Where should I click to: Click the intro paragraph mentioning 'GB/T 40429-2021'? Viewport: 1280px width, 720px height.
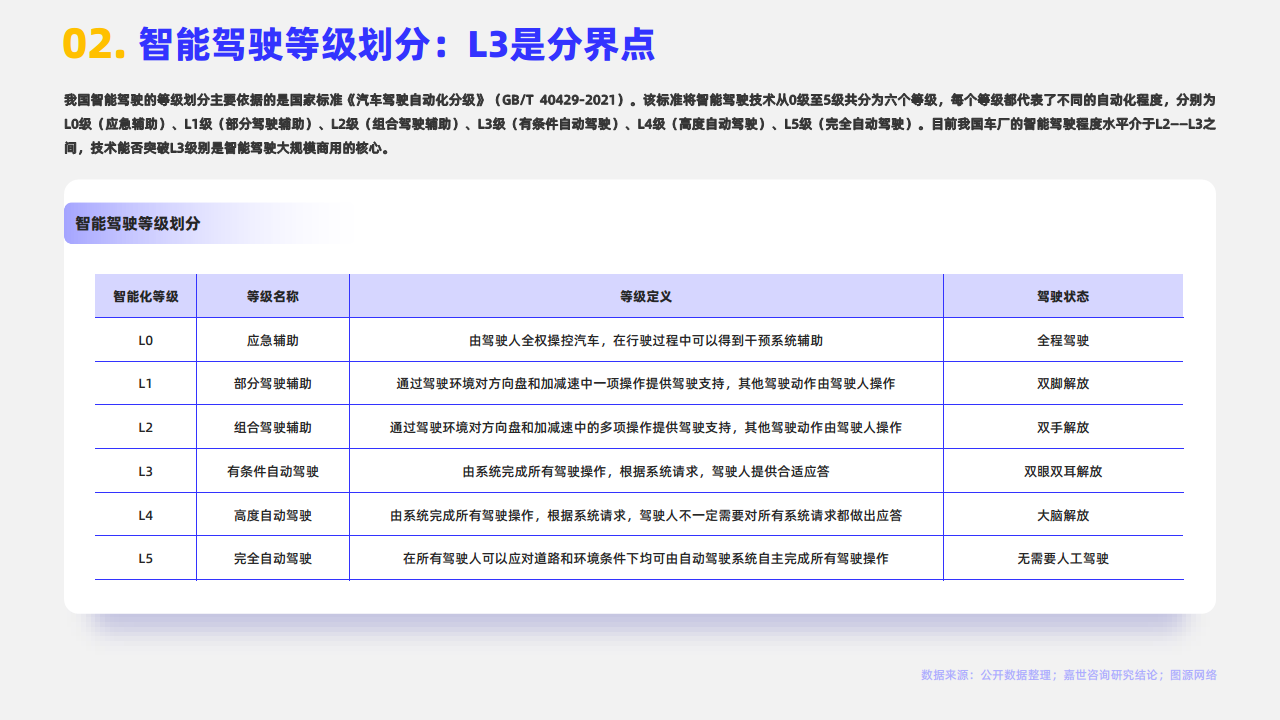pyautogui.click(x=639, y=124)
